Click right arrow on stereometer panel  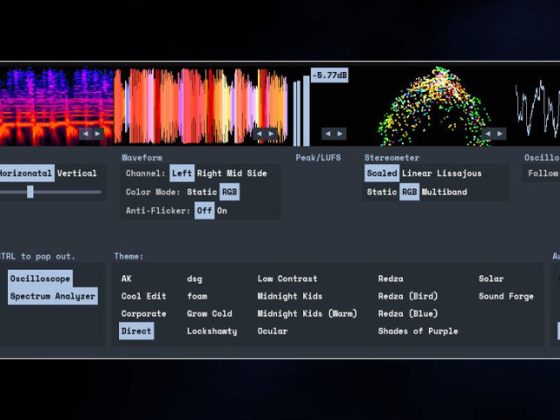(x=500, y=134)
